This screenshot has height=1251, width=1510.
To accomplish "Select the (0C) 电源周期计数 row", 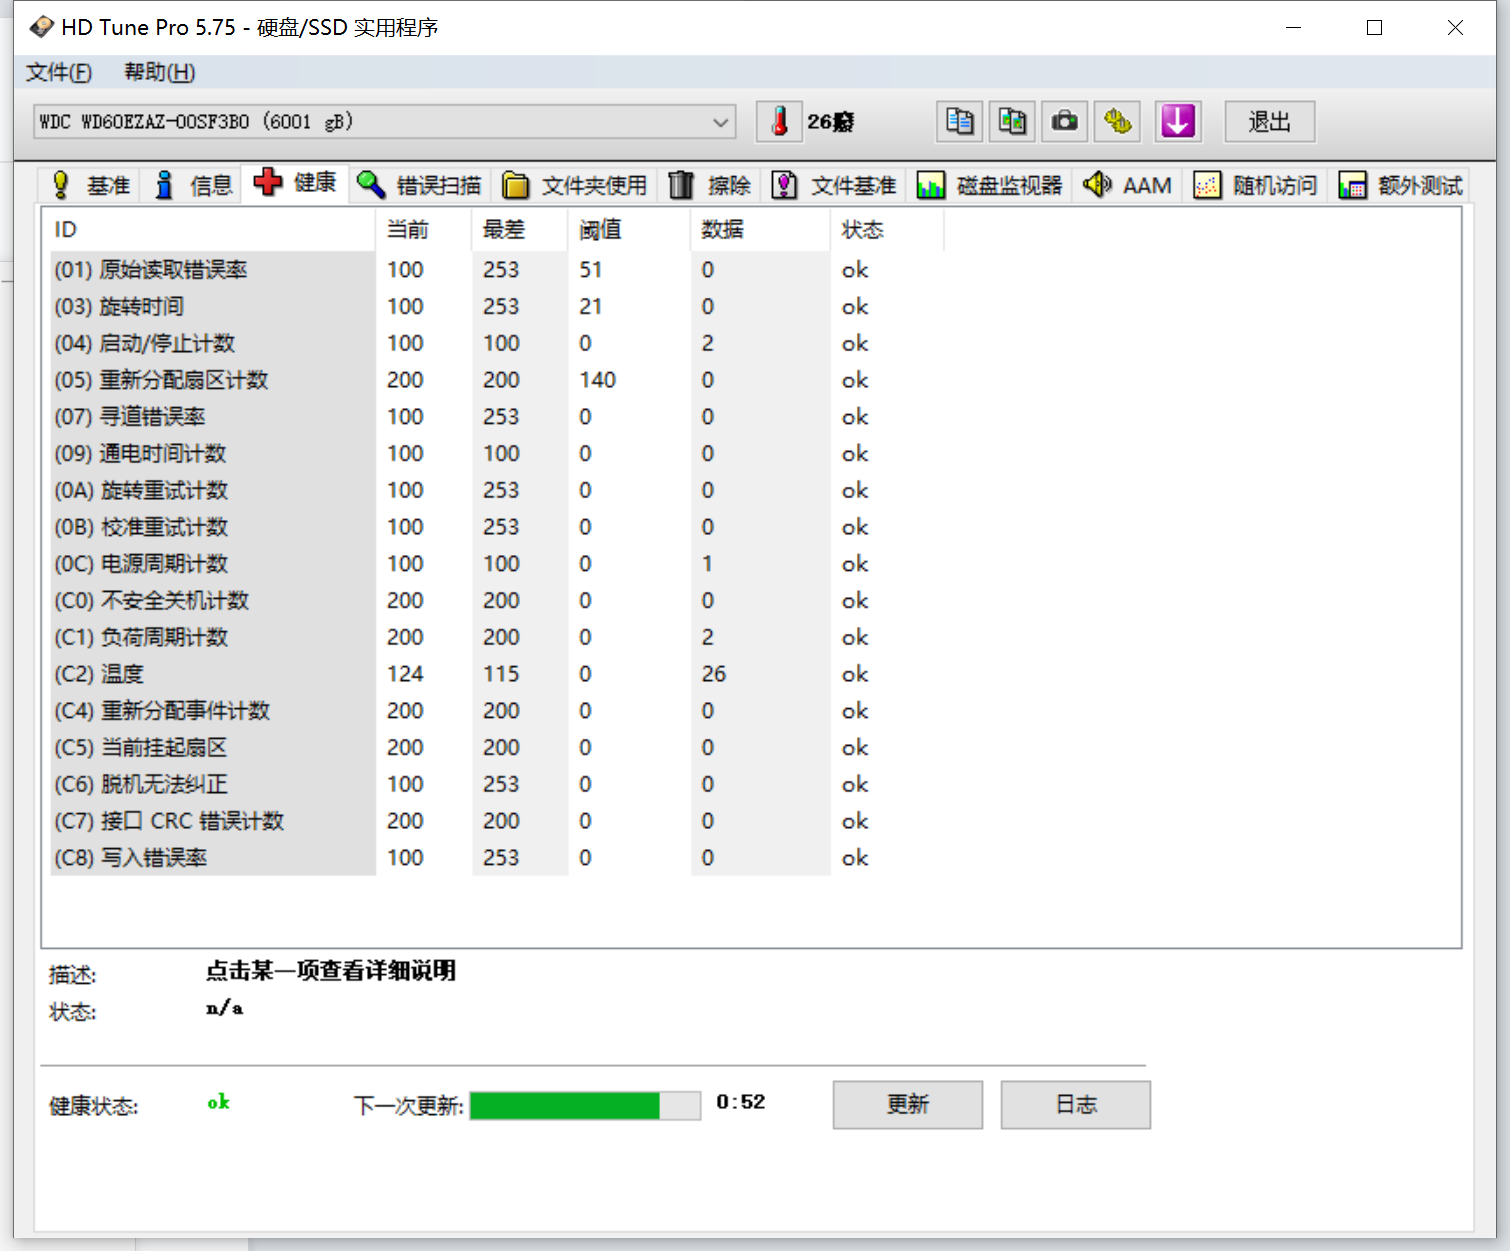I will coord(497,564).
